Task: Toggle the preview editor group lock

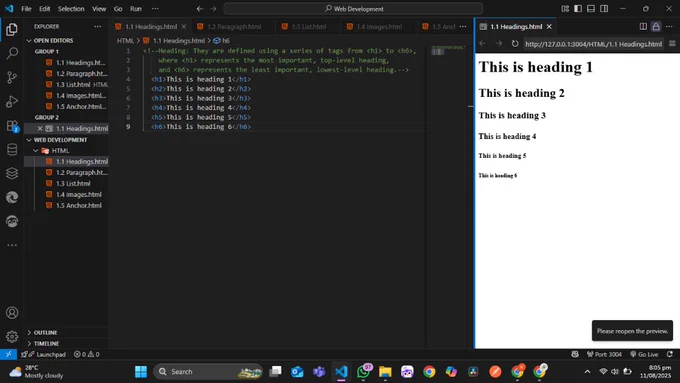Action: (656, 26)
